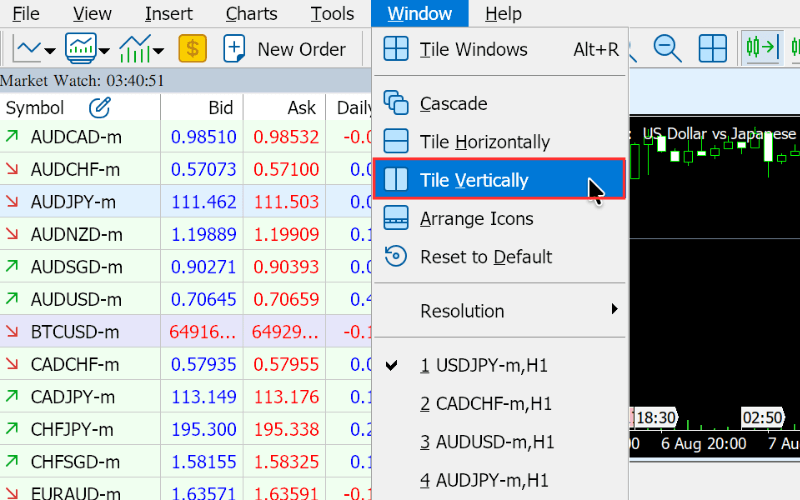This screenshot has width=800, height=500.
Task: Select Cascade menu entry
Action: [500, 104]
